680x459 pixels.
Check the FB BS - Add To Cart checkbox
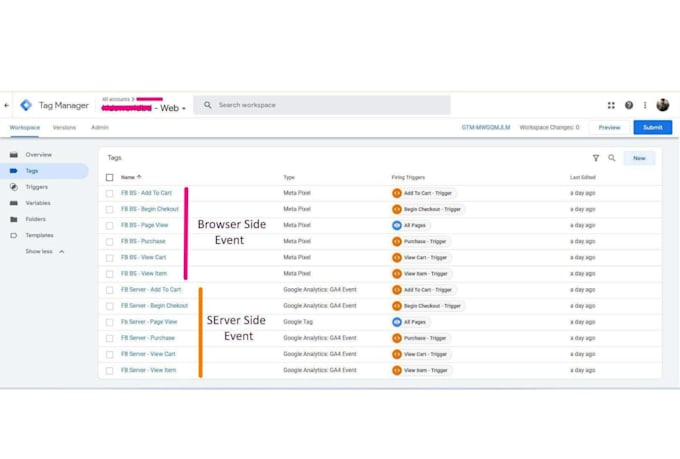109,193
